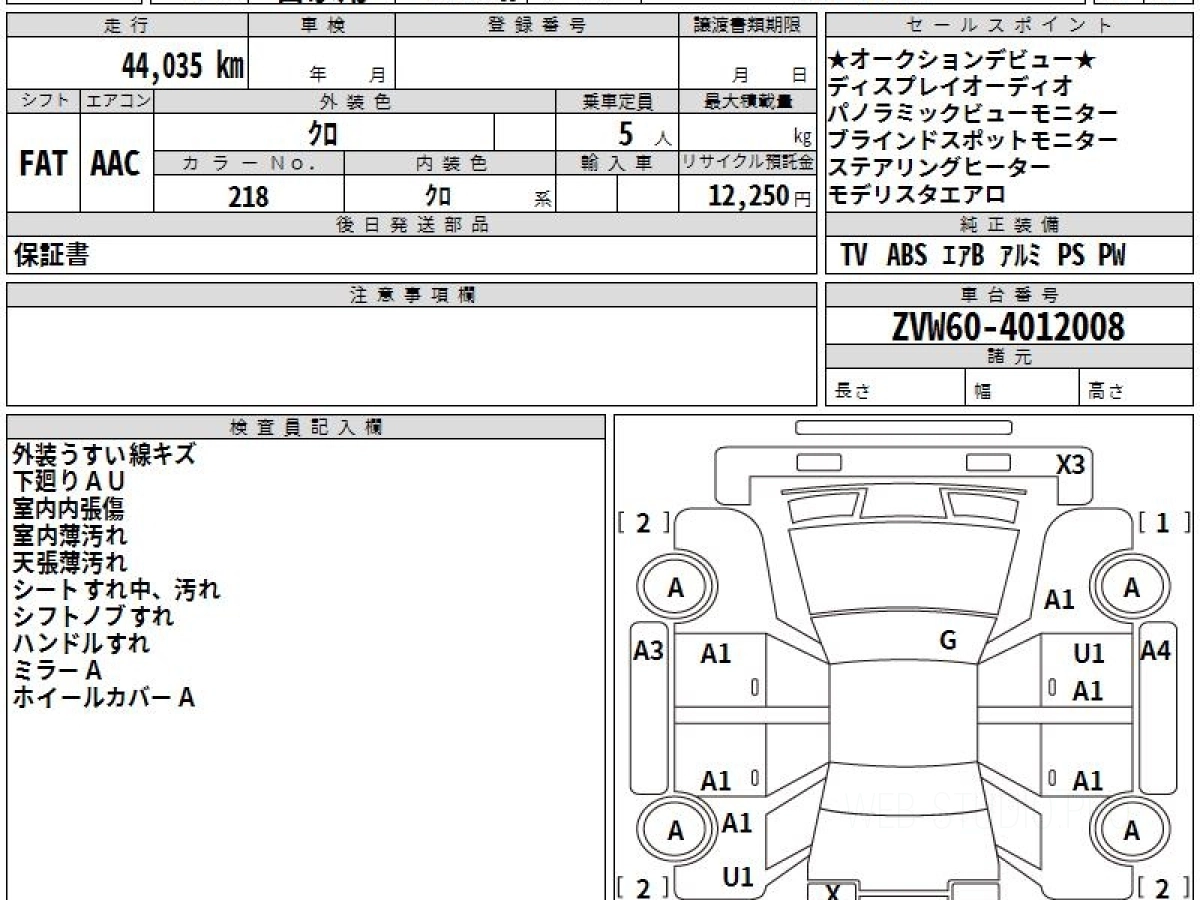The height and width of the screenshot is (900, 1200).
Task: Click the 幅 dimension label
Action: point(984,392)
